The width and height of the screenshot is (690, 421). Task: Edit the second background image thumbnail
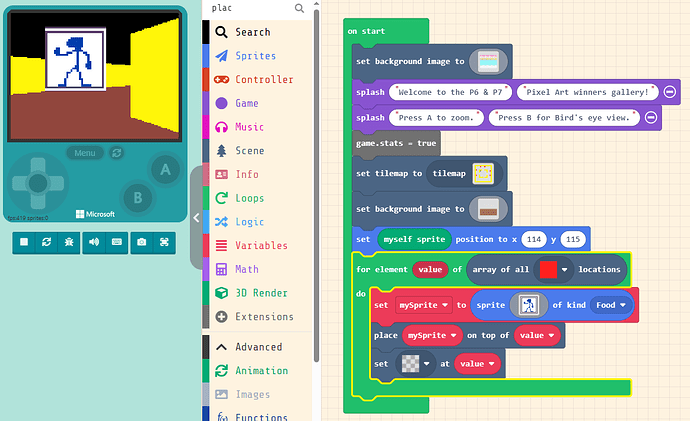click(x=488, y=209)
